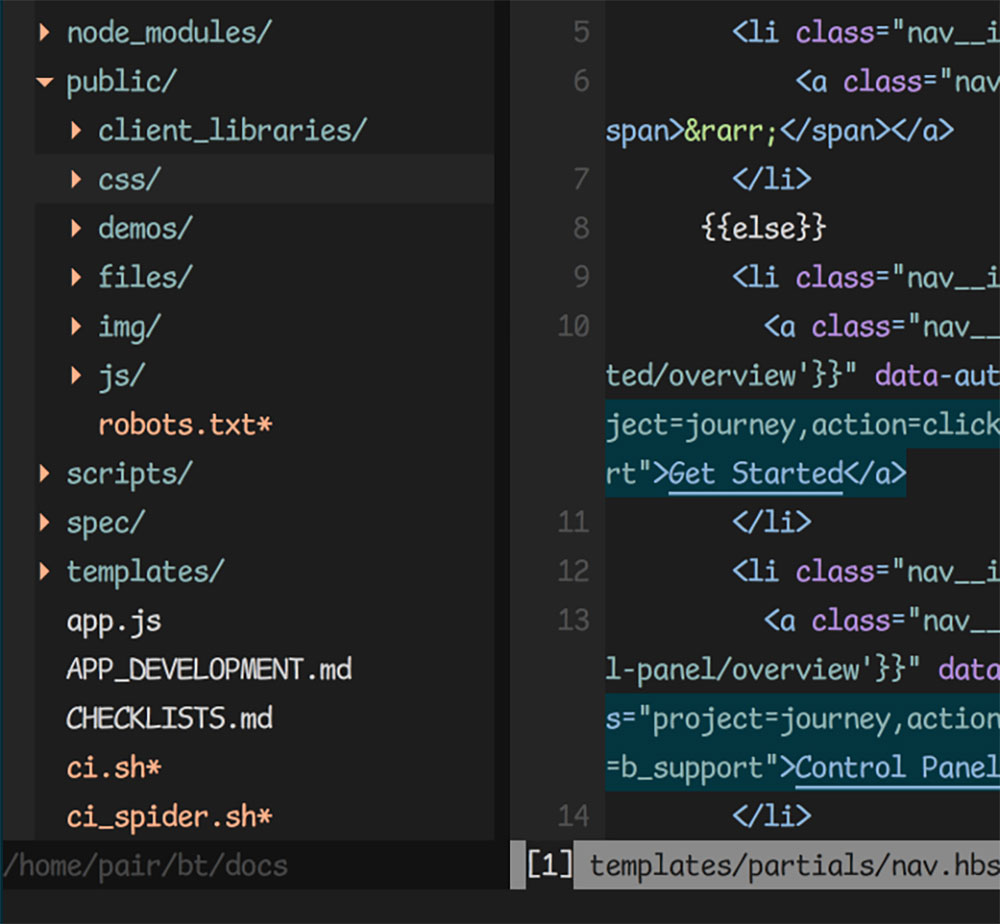Screen dimensions: 1000x924
Task: Select the templates/partials/nav.hbs buffer tab
Action: (790, 865)
